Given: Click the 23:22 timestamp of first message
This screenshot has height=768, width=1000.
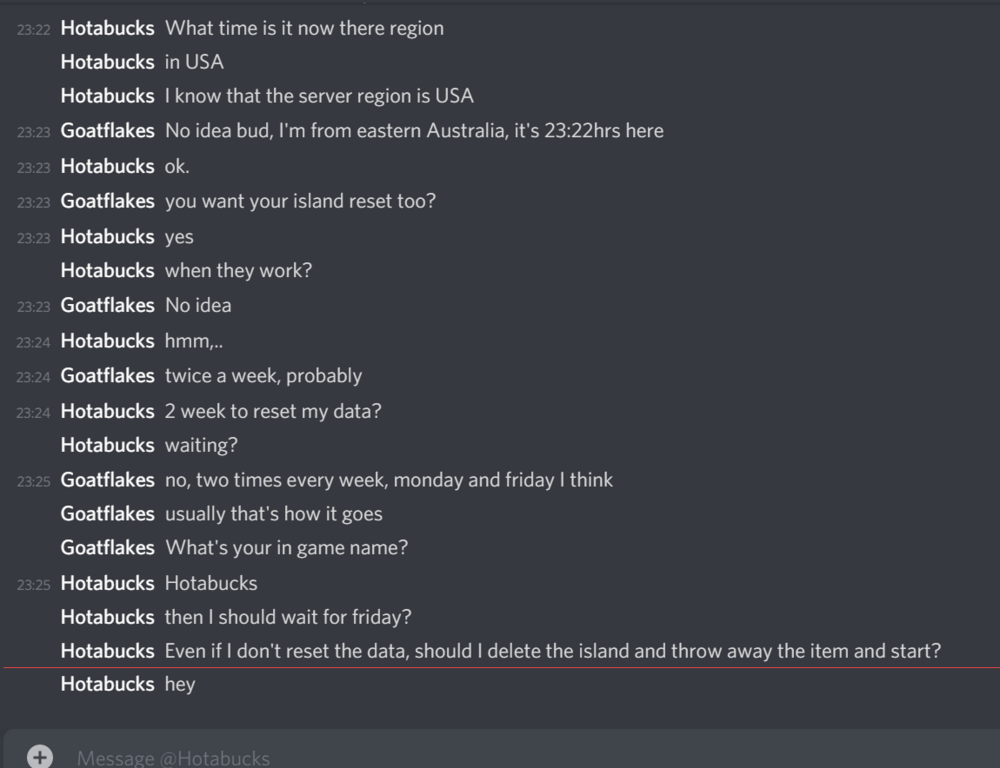Looking at the screenshot, I should [33, 30].
